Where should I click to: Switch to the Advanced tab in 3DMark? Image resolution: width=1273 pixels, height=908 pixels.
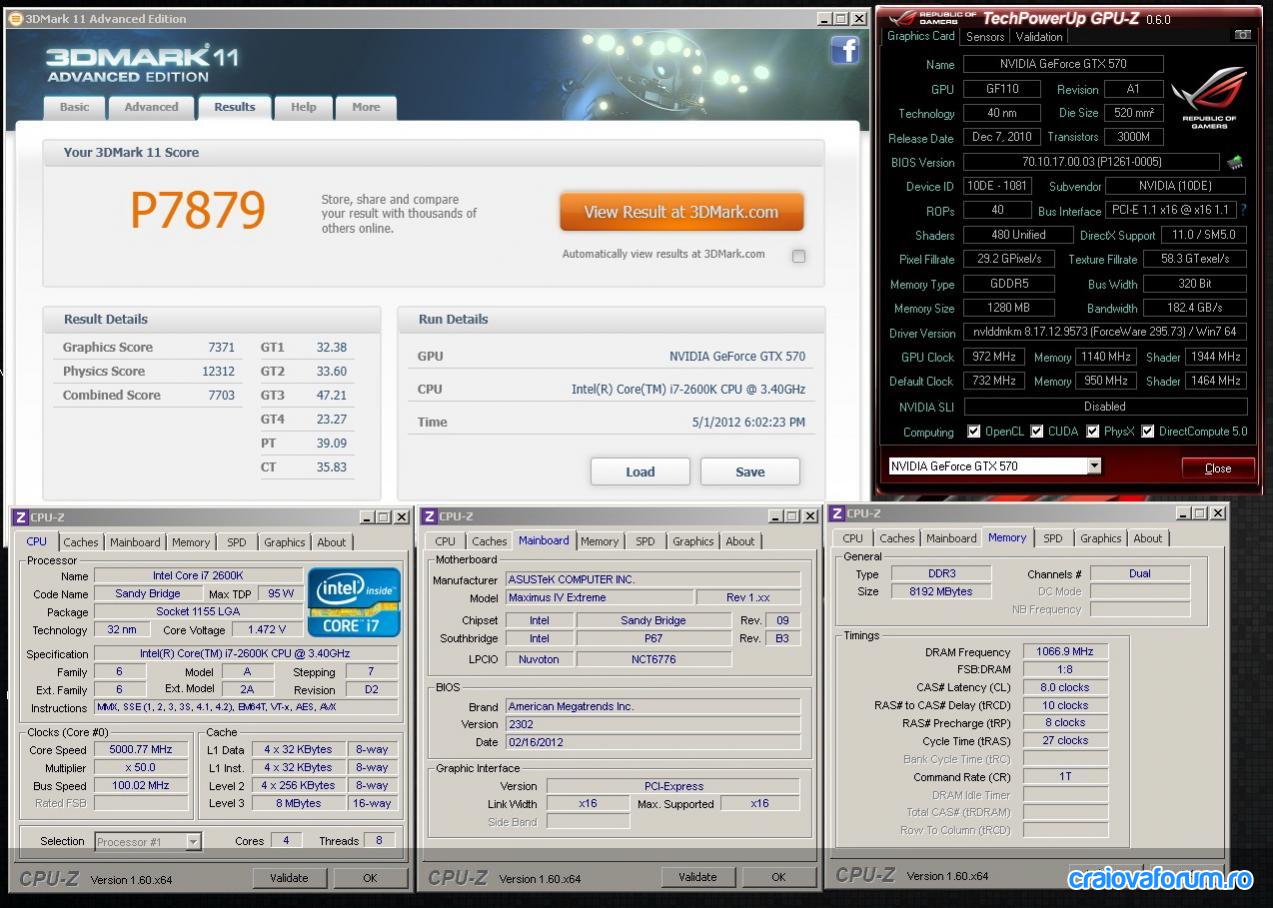click(x=151, y=107)
